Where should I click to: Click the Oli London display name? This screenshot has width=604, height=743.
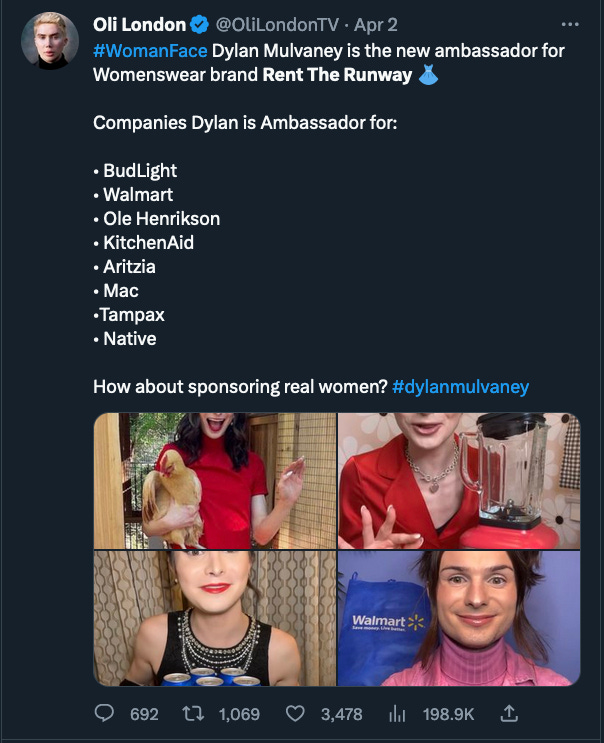point(139,25)
